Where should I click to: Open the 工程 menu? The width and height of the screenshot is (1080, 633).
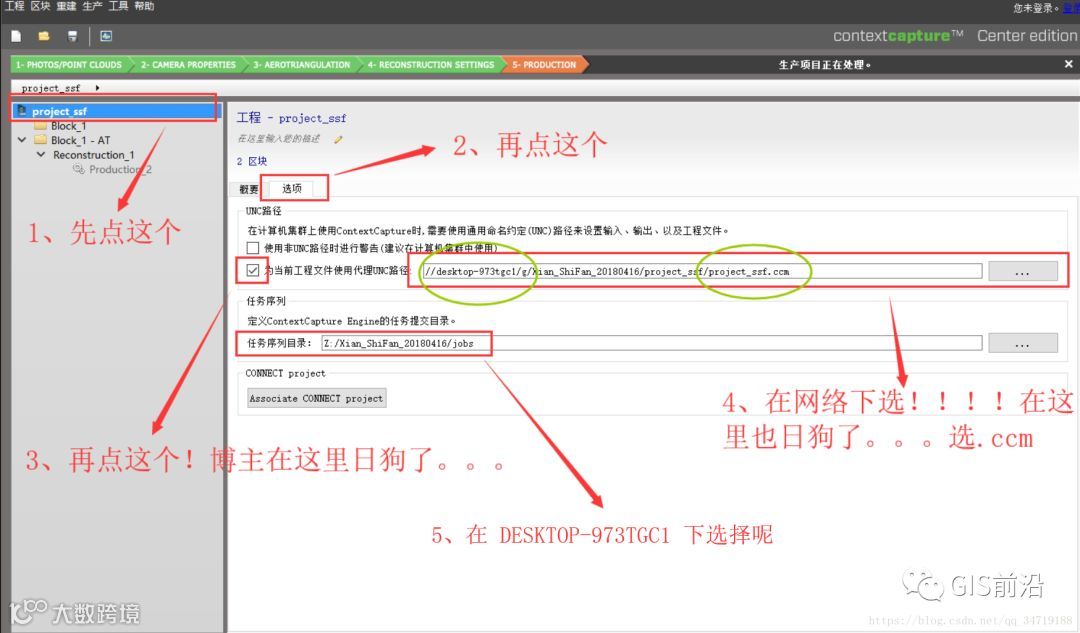tap(14, 6)
